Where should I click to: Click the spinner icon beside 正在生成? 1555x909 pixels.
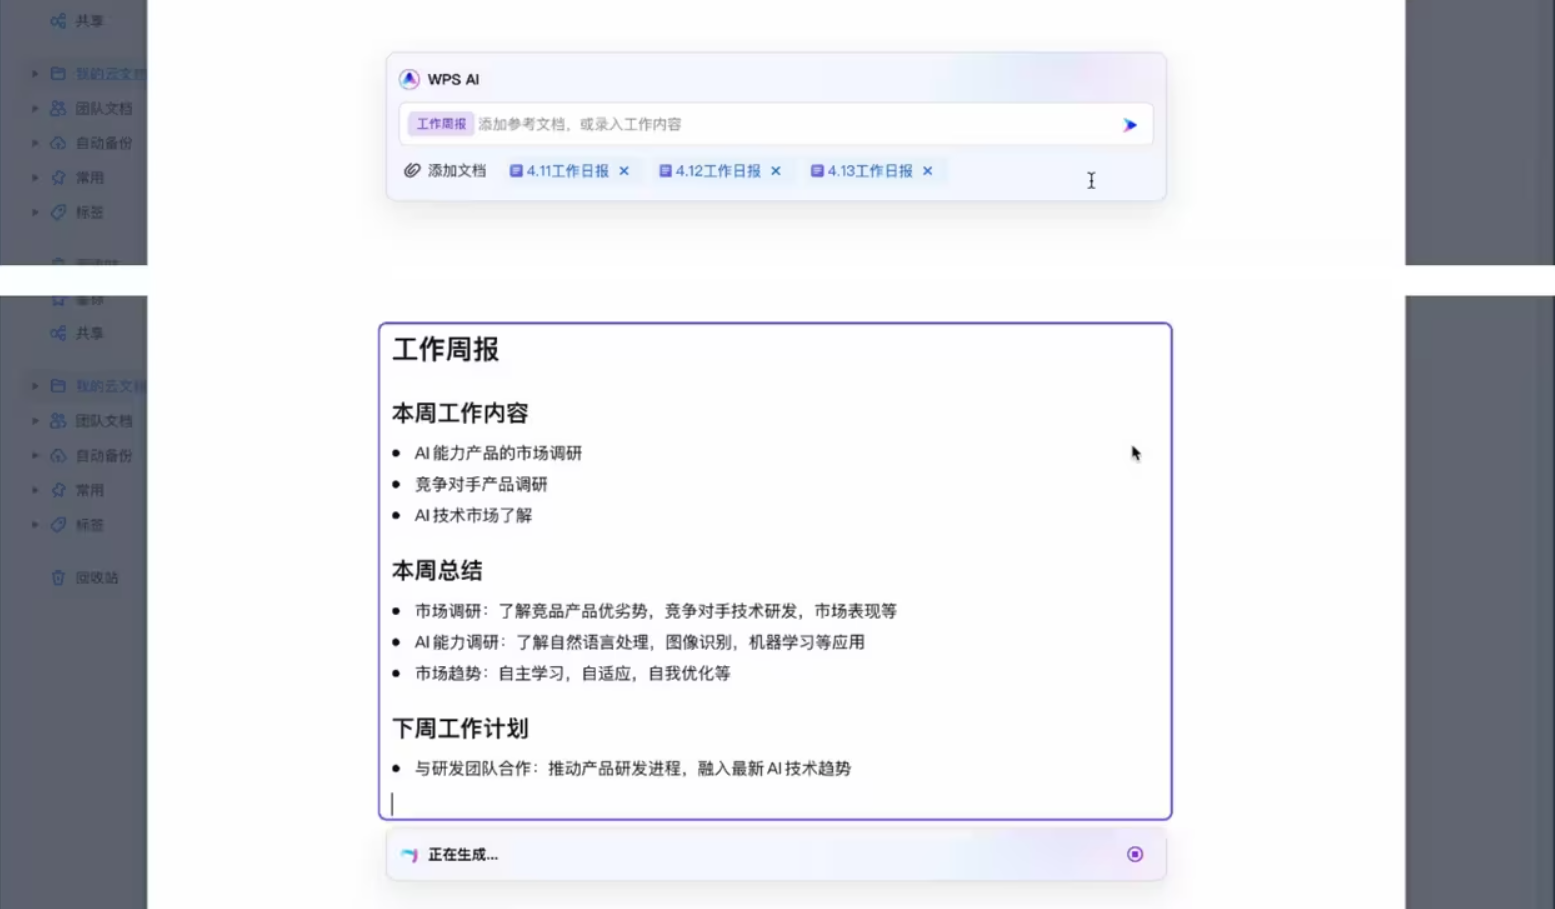(x=409, y=855)
